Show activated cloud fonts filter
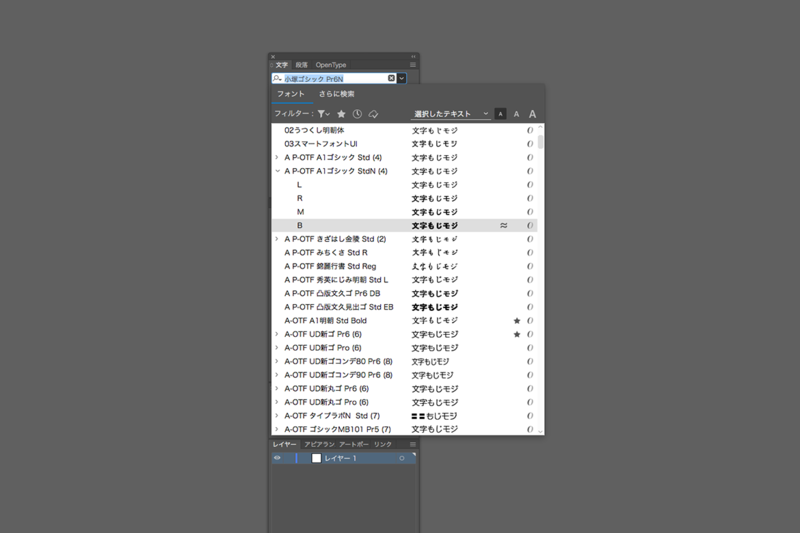Screen dimensions: 800x533 coord(373,114)
